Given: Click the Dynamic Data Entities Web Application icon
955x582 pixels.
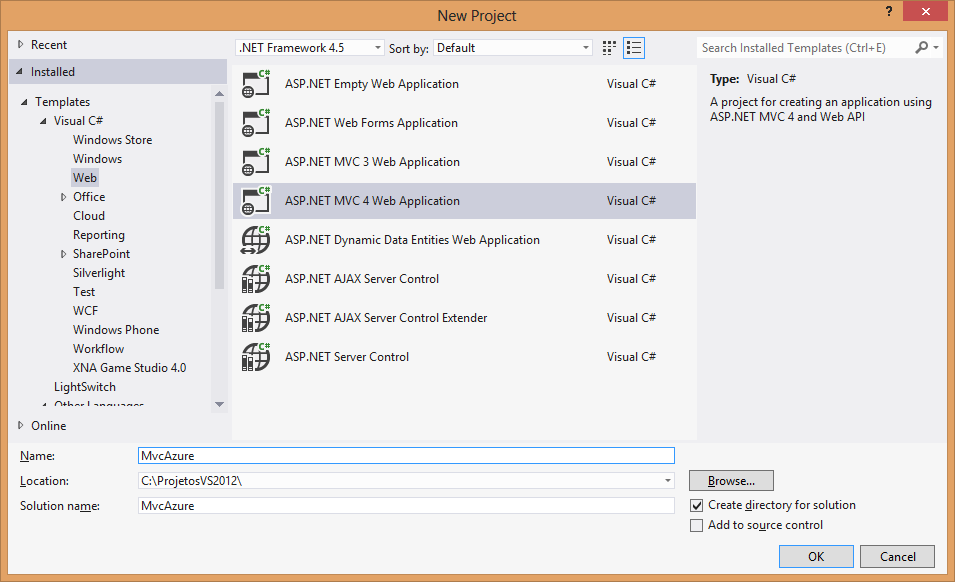Looking at the screenshot, I should (256, 240).
